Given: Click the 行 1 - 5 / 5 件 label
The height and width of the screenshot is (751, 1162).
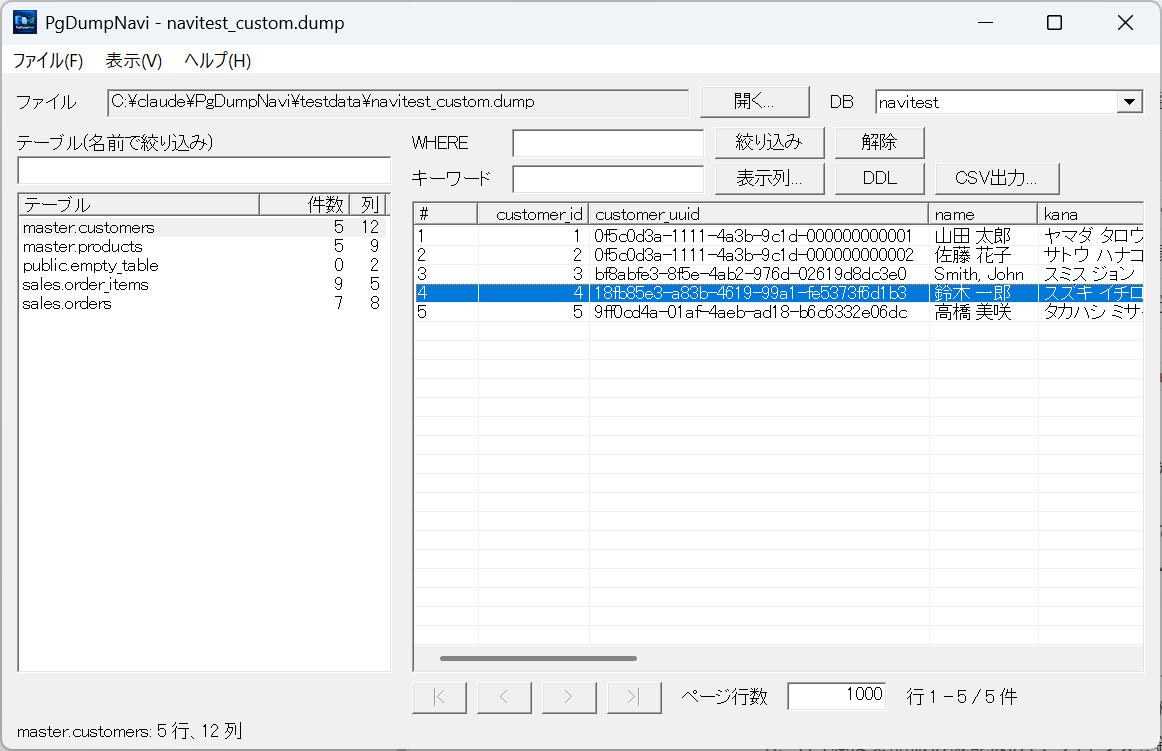Looking at the screenshot, I should click(962, 696).
